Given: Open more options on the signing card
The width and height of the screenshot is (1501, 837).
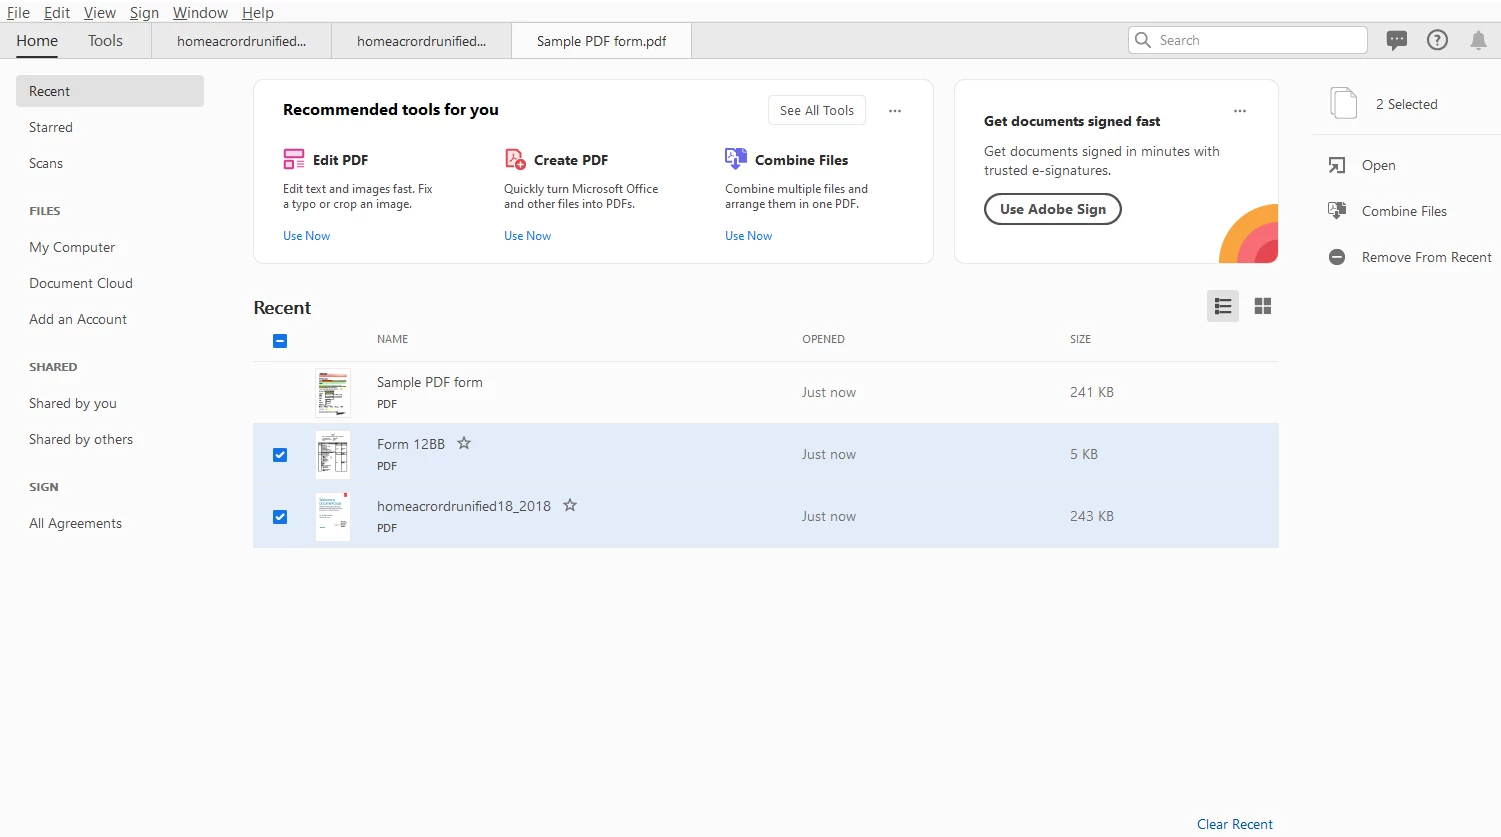Looking at the screenshot, I should point(1240,111).
